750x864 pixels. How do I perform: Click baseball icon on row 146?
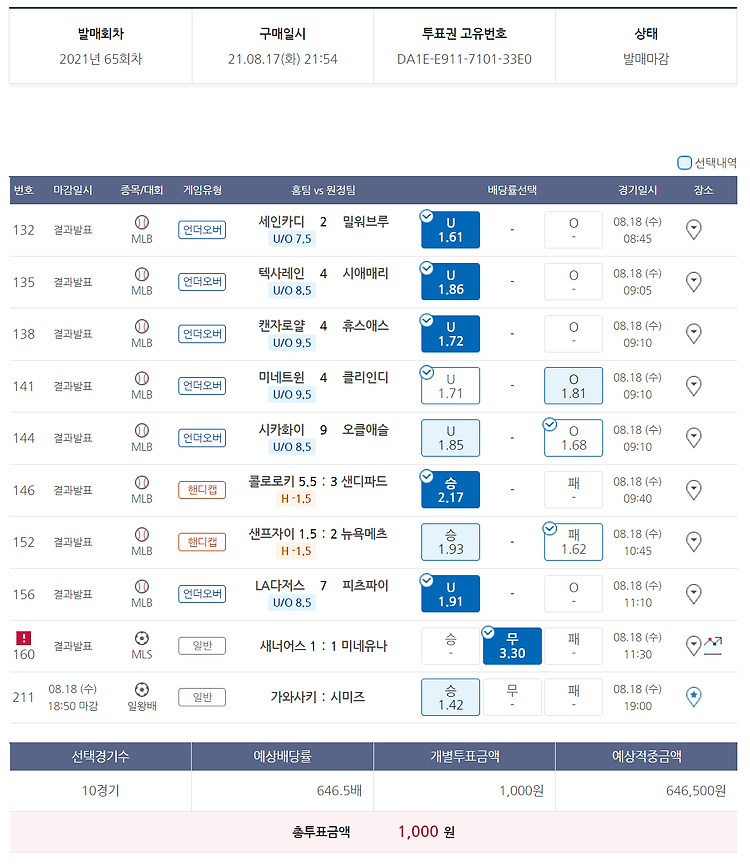coord(142,482)
